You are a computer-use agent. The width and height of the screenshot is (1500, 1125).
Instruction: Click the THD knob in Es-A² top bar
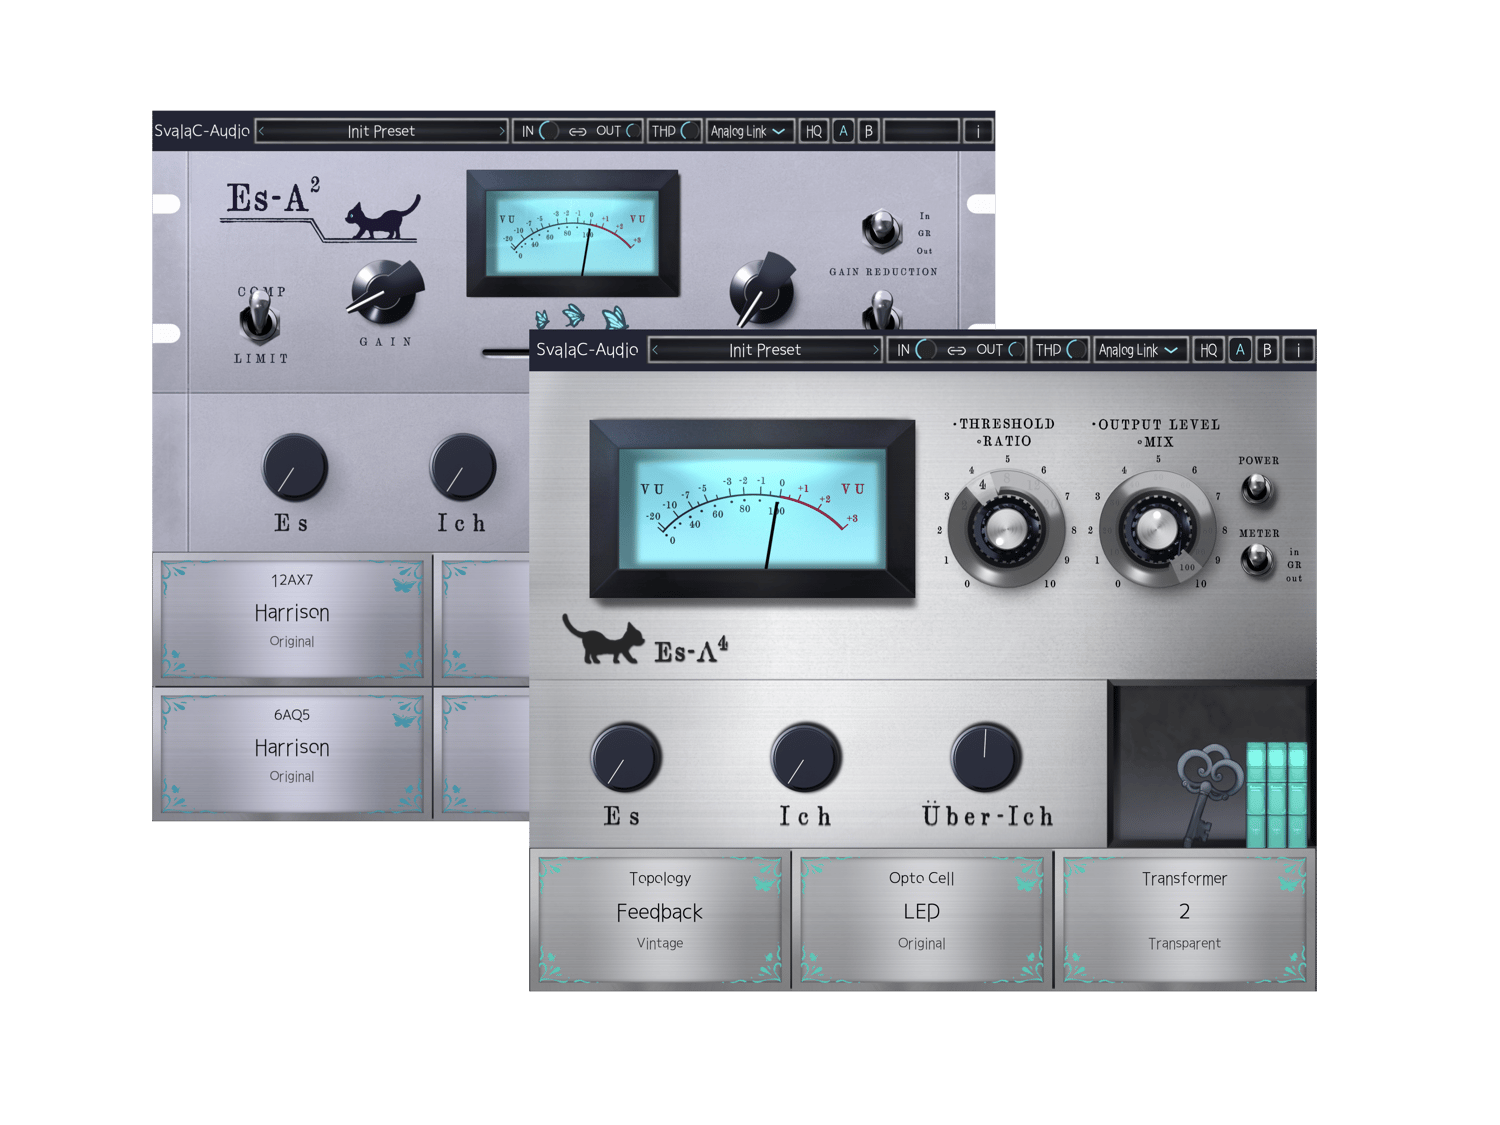(689, 131)
